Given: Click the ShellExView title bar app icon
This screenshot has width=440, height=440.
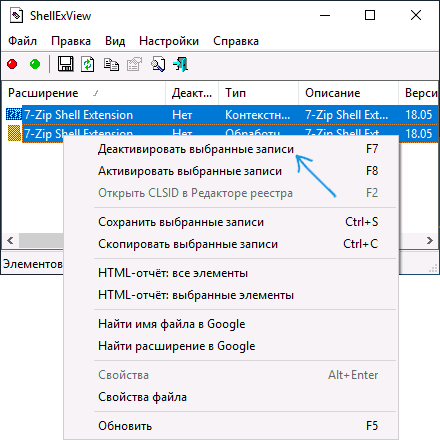Looking at the screenshot, I should point(16,16).
